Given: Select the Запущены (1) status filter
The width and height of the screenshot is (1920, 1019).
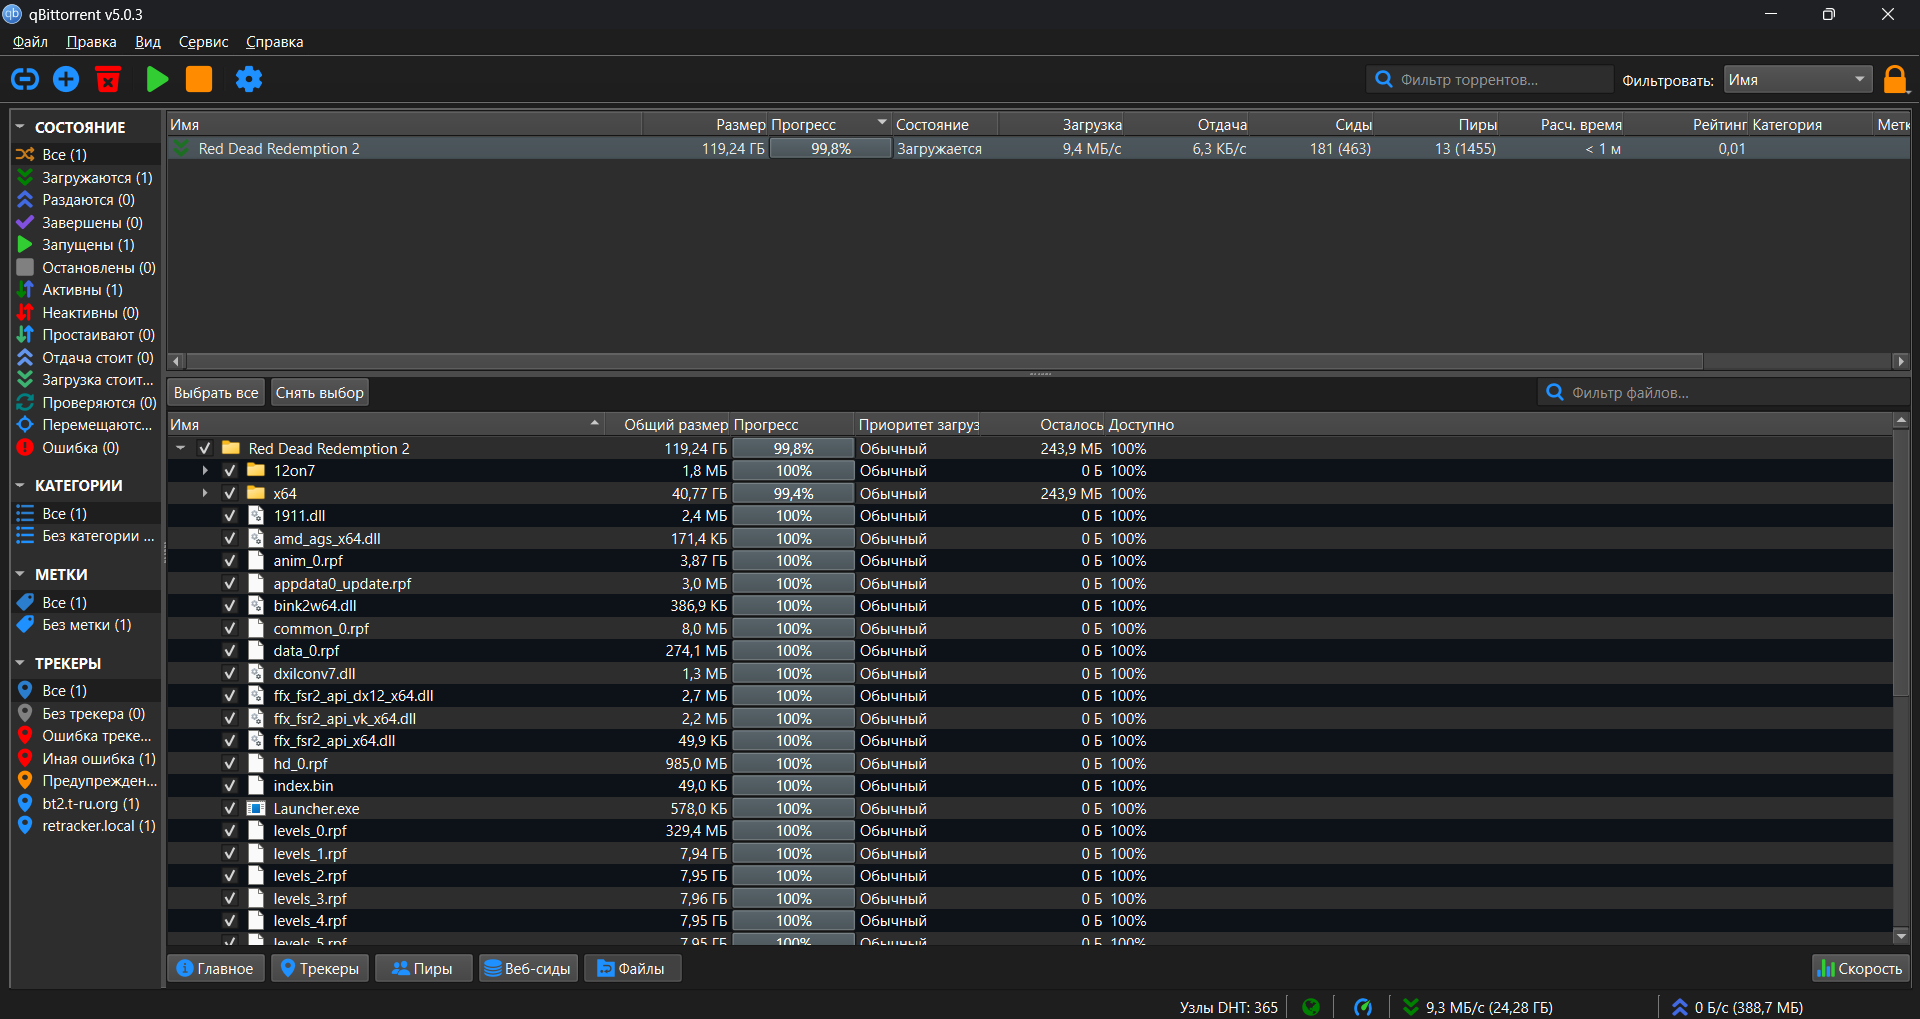Looking at the screenshot, I should [x=85, y=245].
